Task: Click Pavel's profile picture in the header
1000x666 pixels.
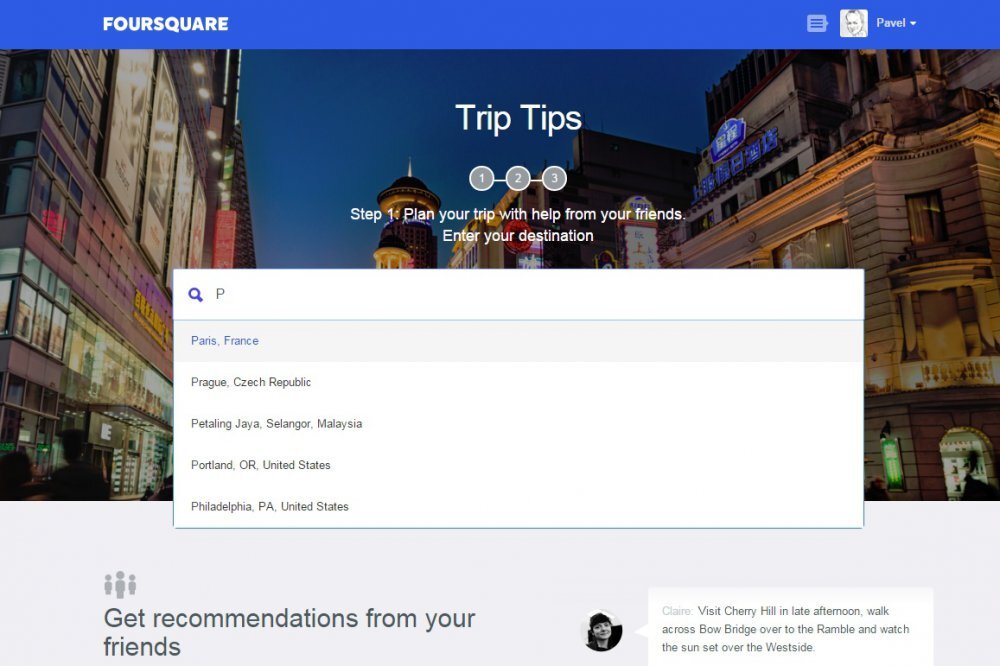Action: tap(852, 23)
